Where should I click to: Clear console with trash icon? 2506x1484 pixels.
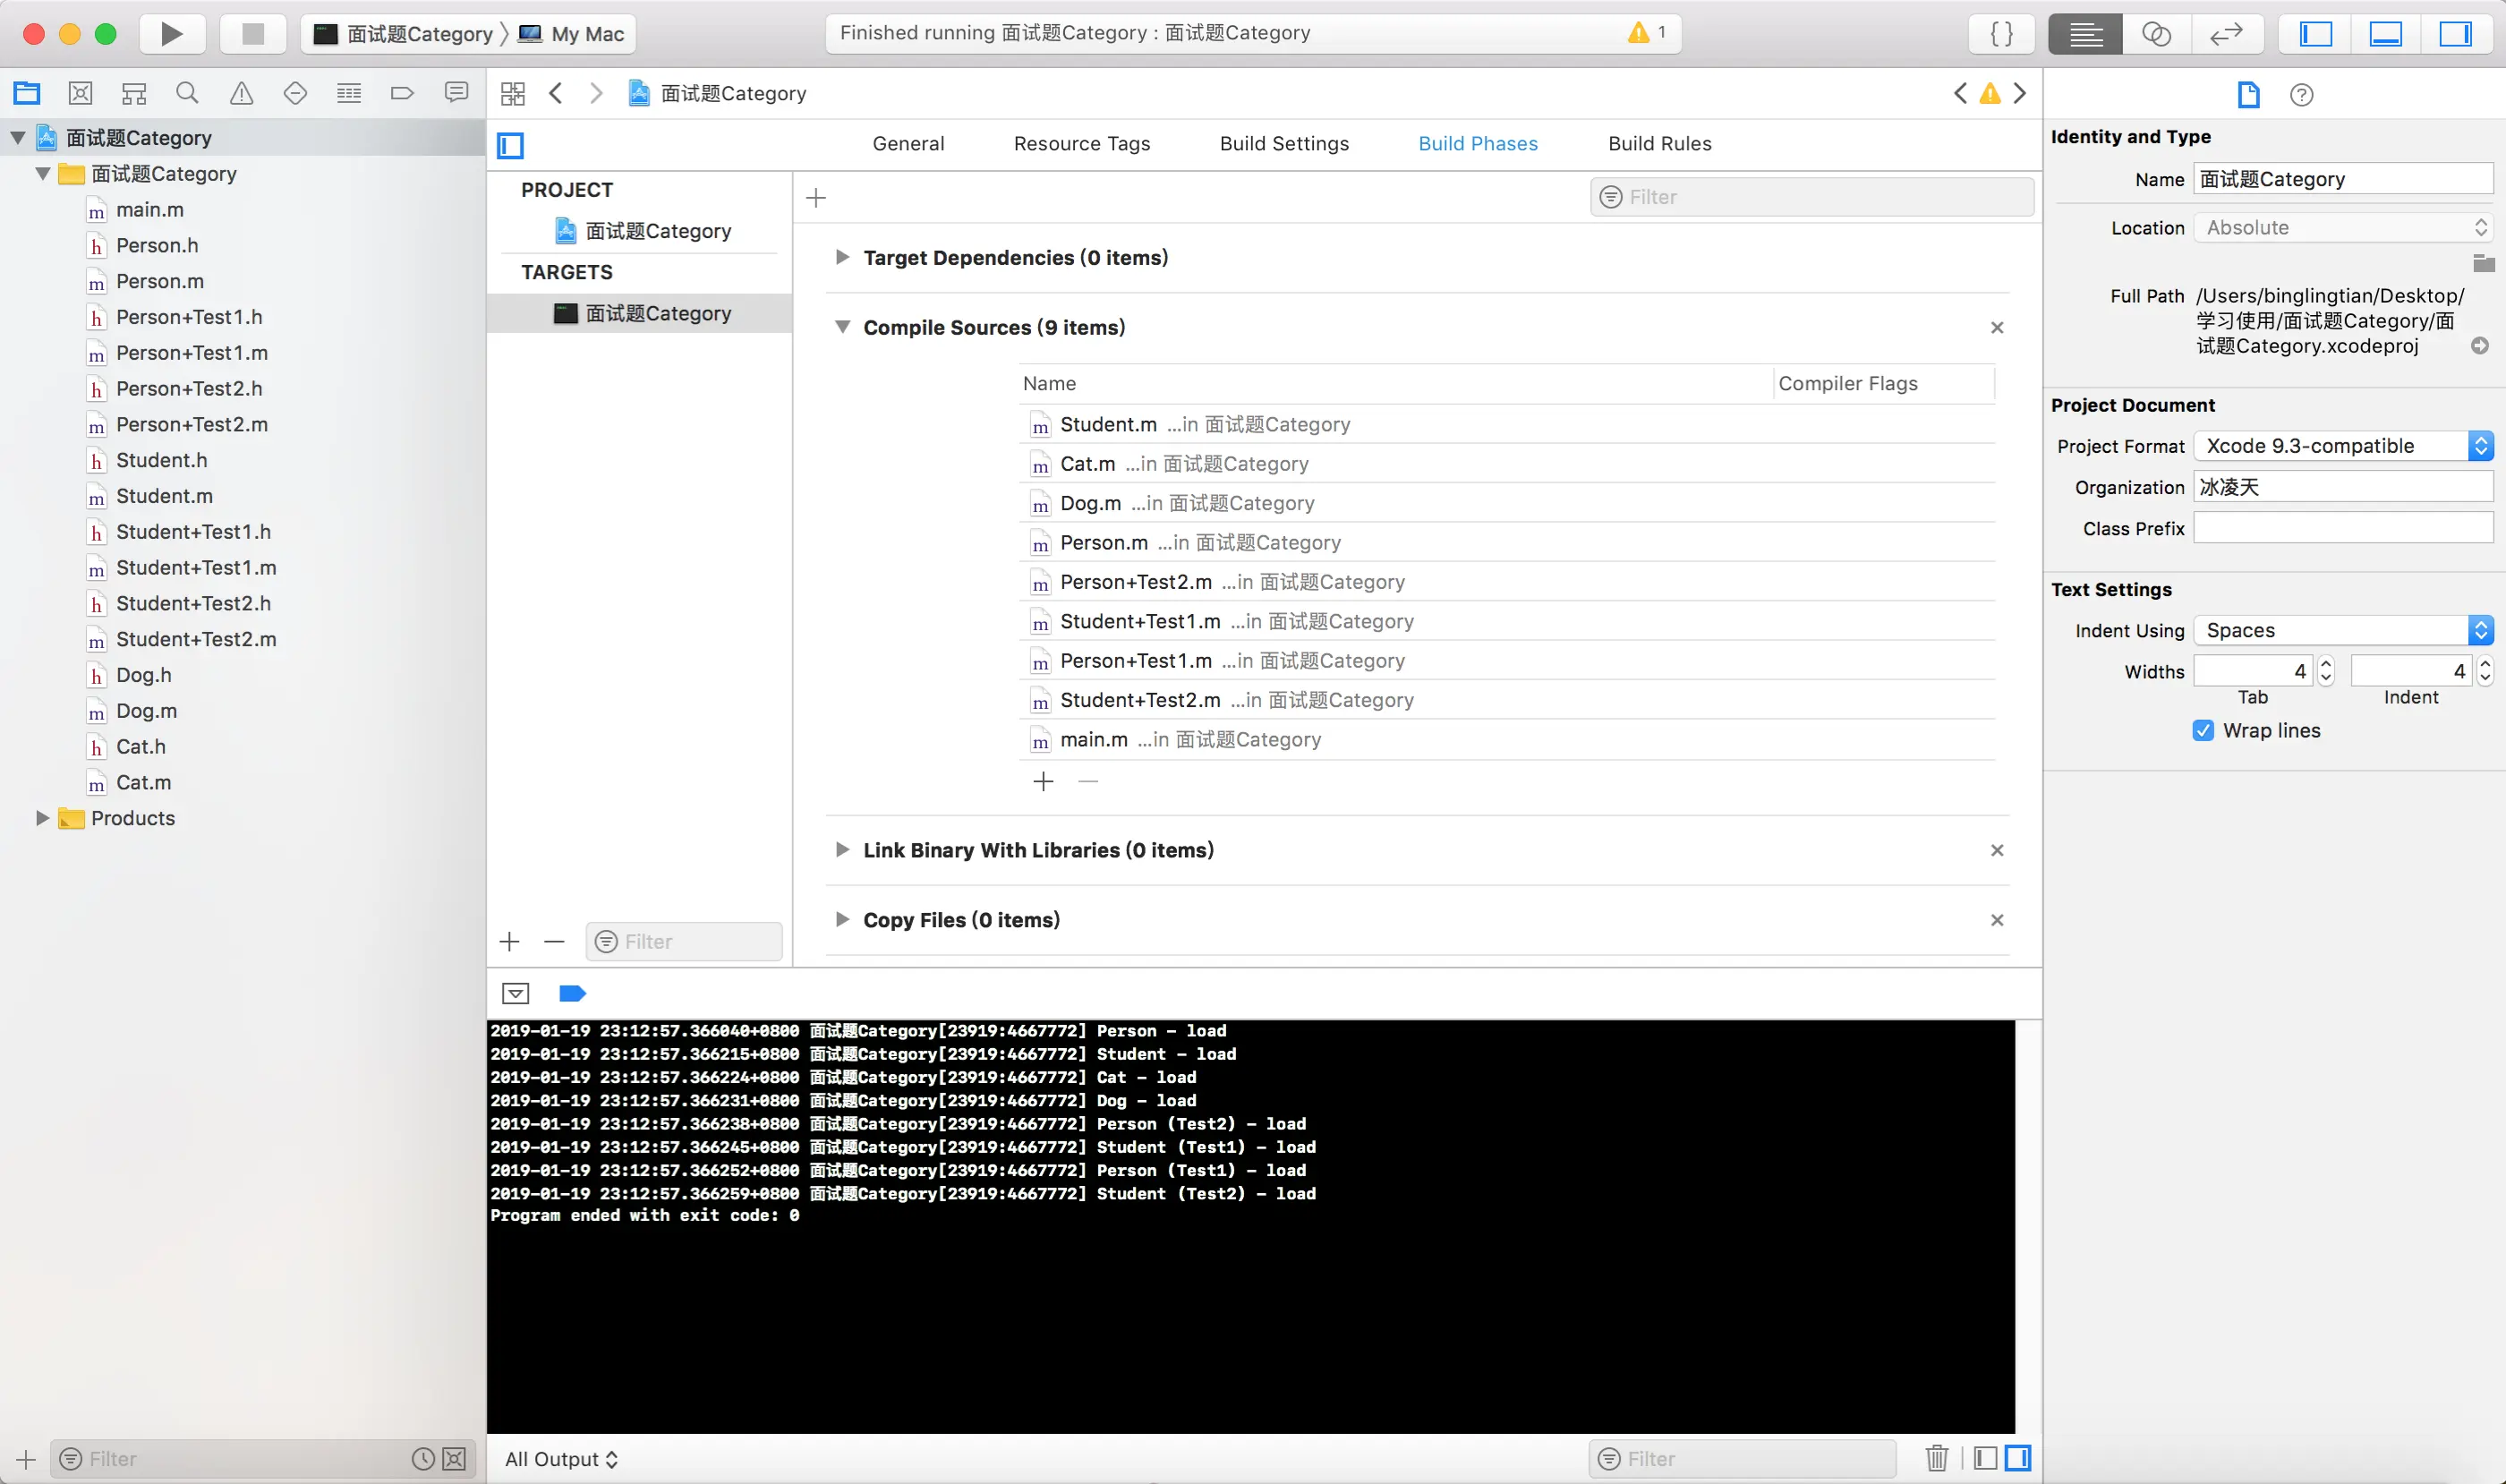1936,1458
